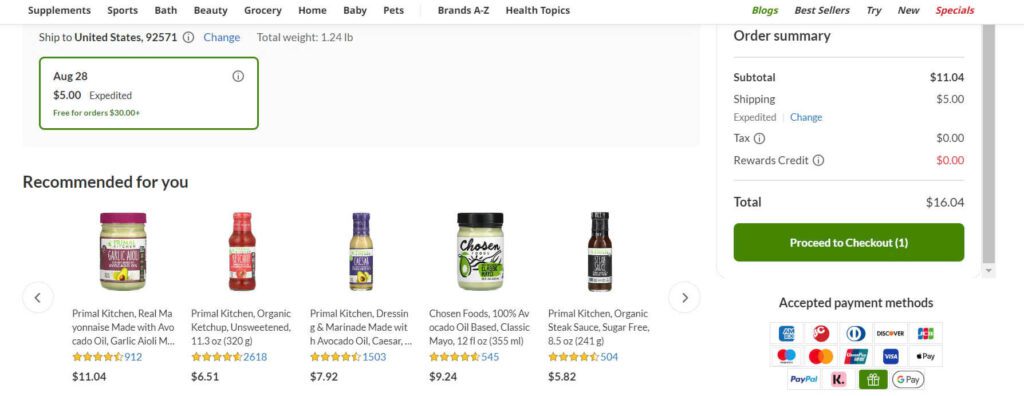Select the Aug 28 Expedited shipping option
1024x396 pixels.
[x=149, y=93]
